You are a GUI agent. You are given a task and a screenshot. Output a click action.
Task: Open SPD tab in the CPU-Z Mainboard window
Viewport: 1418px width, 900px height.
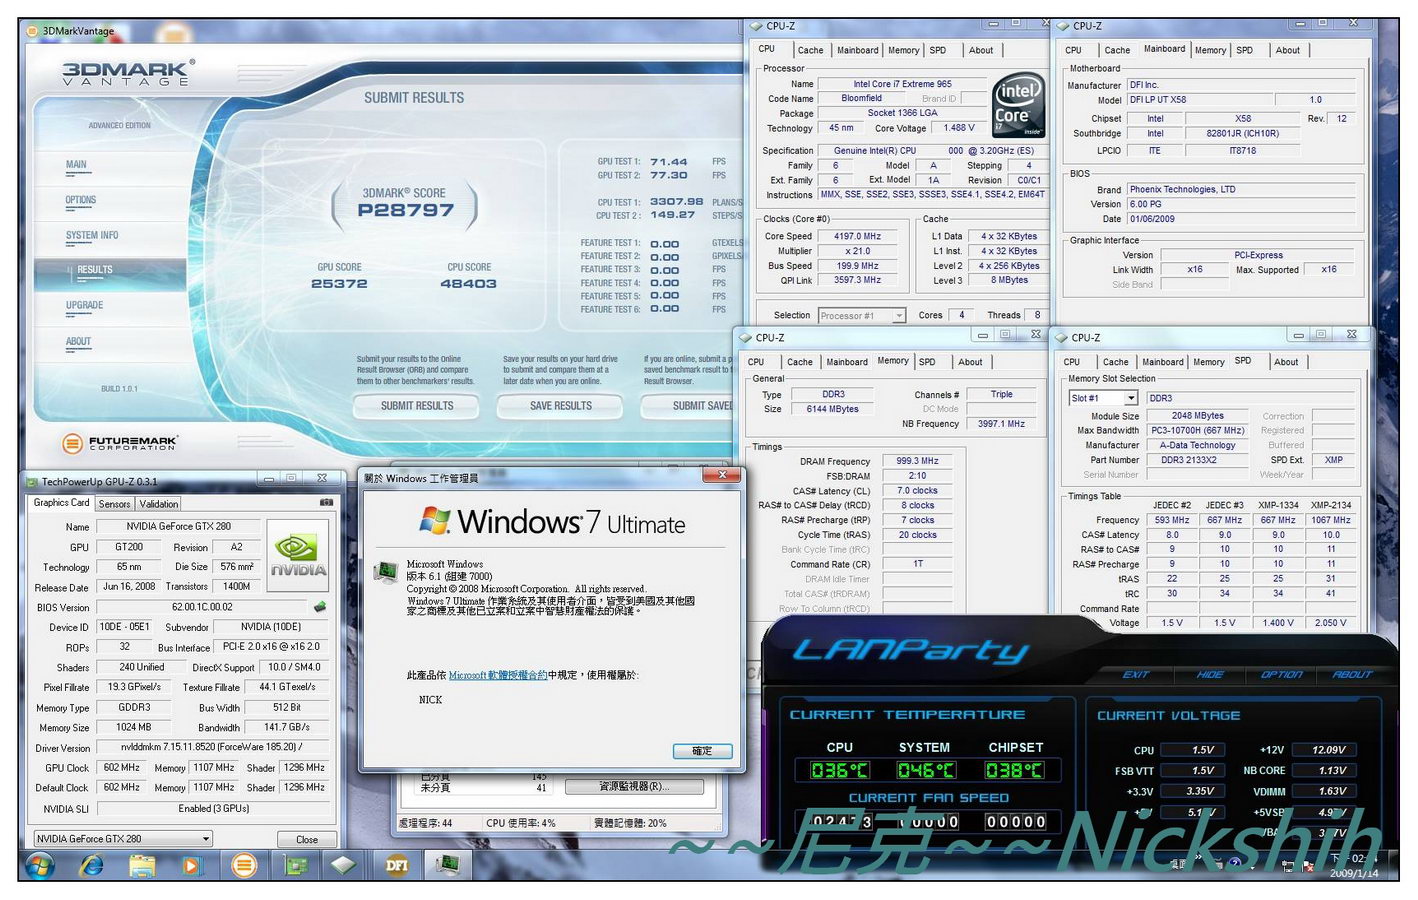click(1244, 50)
